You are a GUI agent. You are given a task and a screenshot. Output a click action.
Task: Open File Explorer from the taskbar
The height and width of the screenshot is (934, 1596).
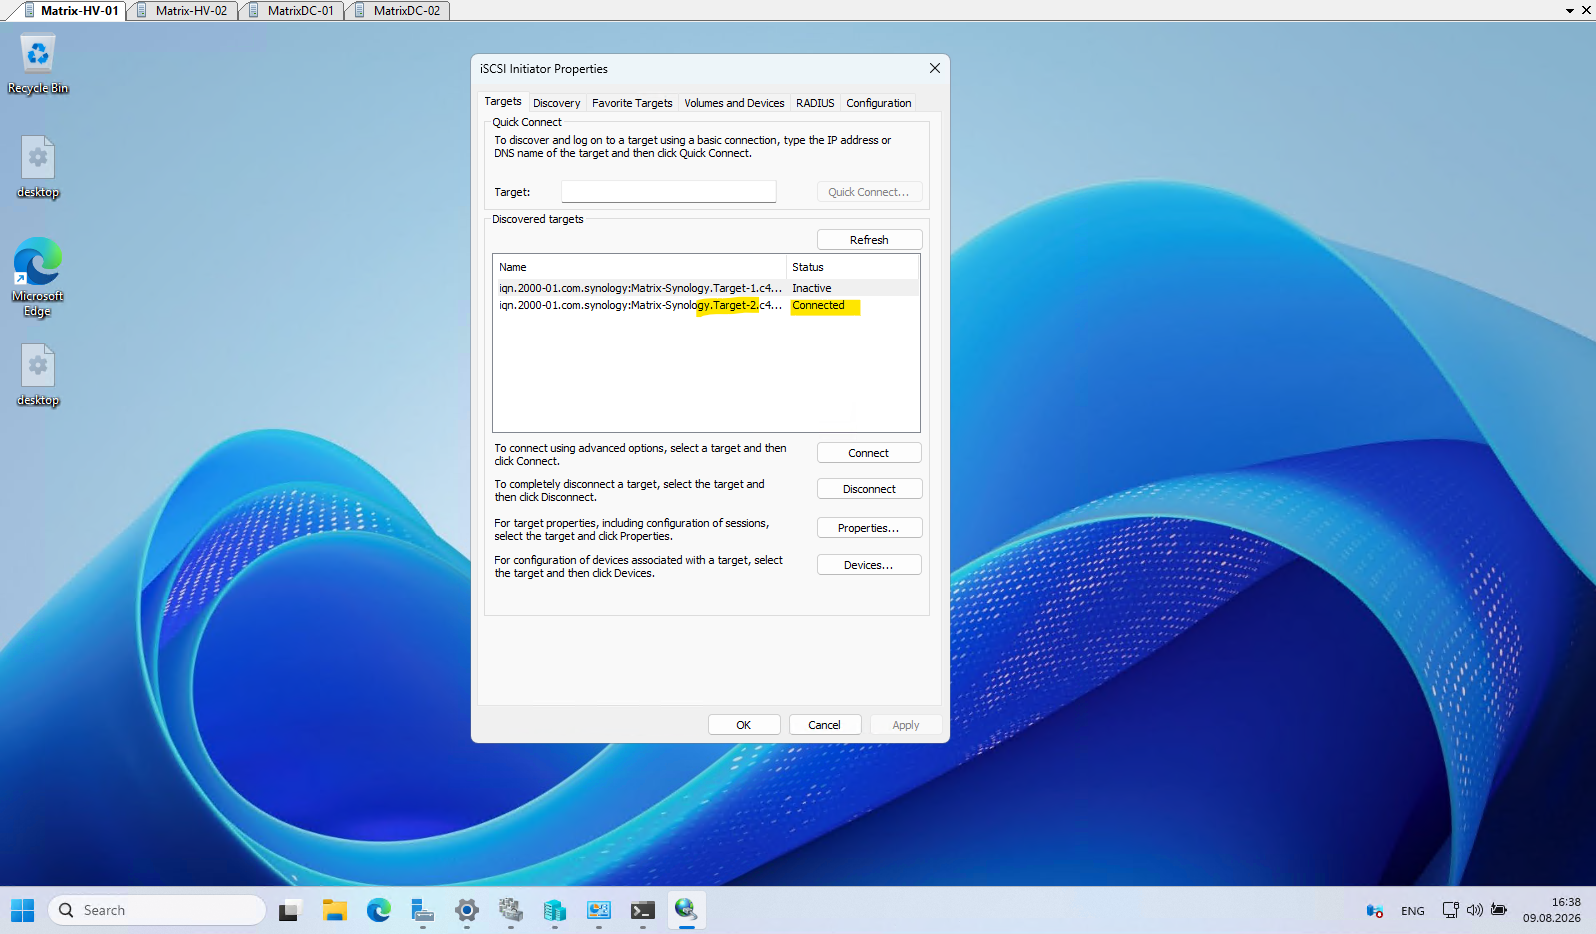pyautogui.click(x=334, y=910)
